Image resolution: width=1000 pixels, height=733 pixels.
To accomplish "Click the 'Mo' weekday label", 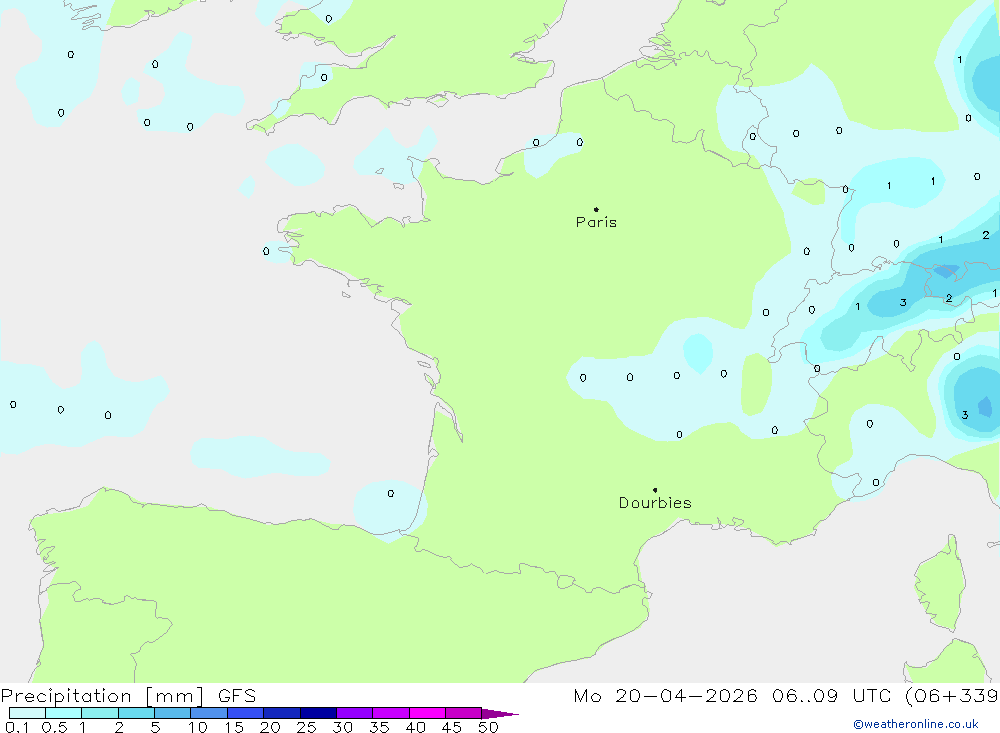I will (x=587, y=696).
